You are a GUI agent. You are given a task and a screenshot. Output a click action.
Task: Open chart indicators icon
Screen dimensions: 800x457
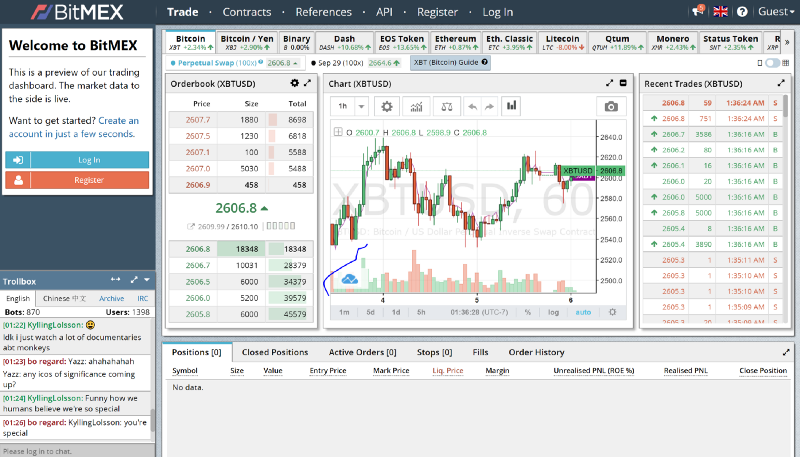click(416, 106)
